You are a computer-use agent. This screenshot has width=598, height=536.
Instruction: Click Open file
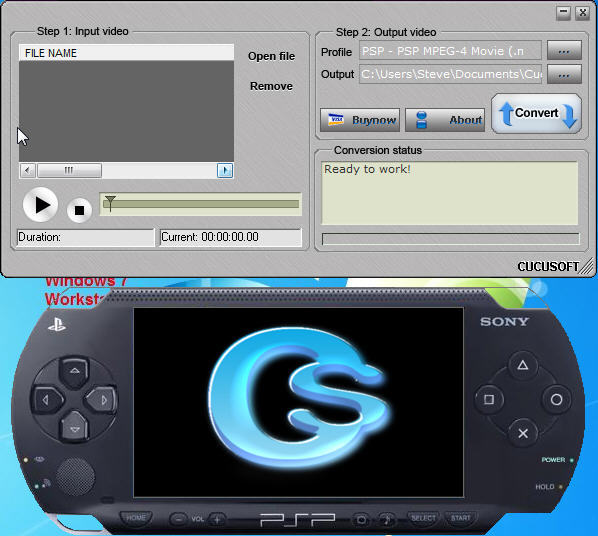271,56
